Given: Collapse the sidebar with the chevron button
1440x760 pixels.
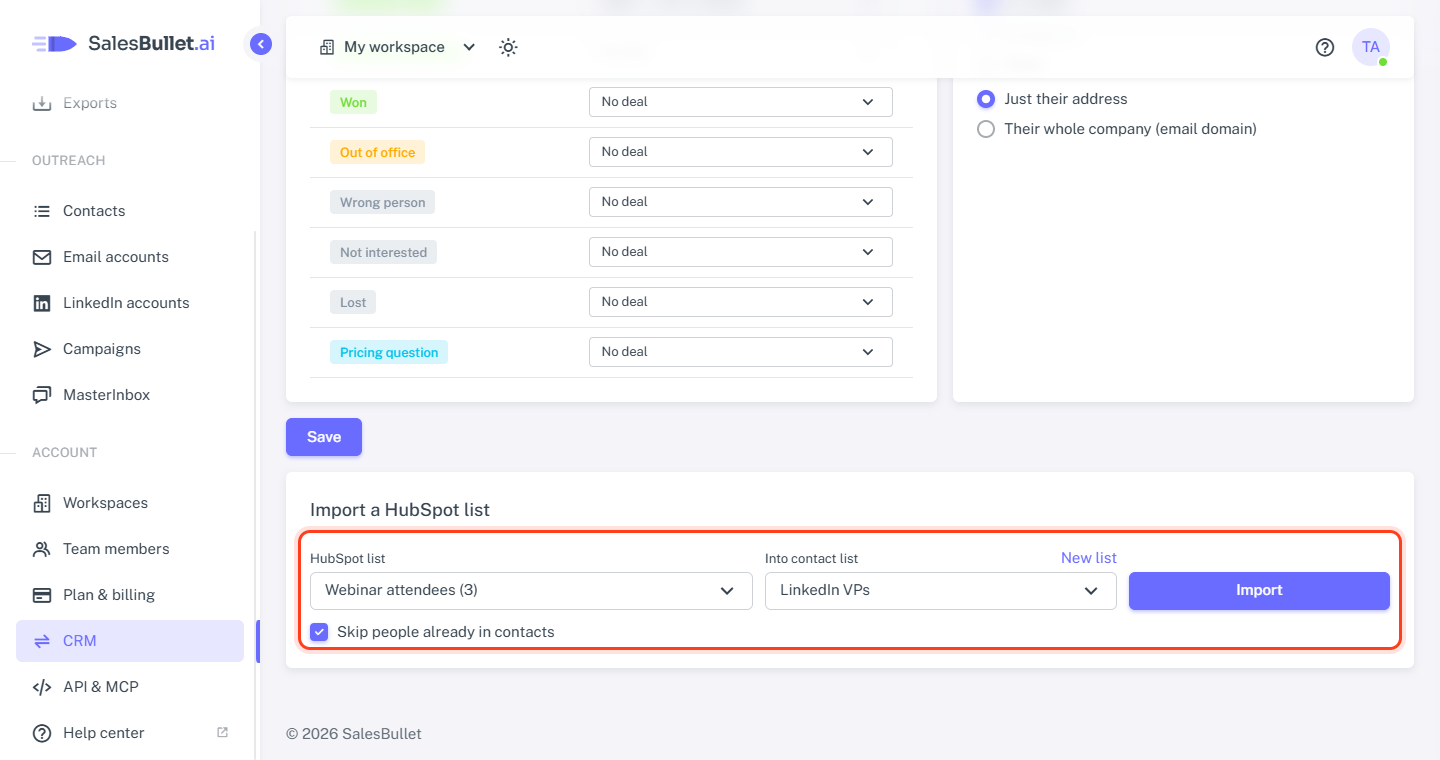Looking at the screenshot, I should 261,44.
